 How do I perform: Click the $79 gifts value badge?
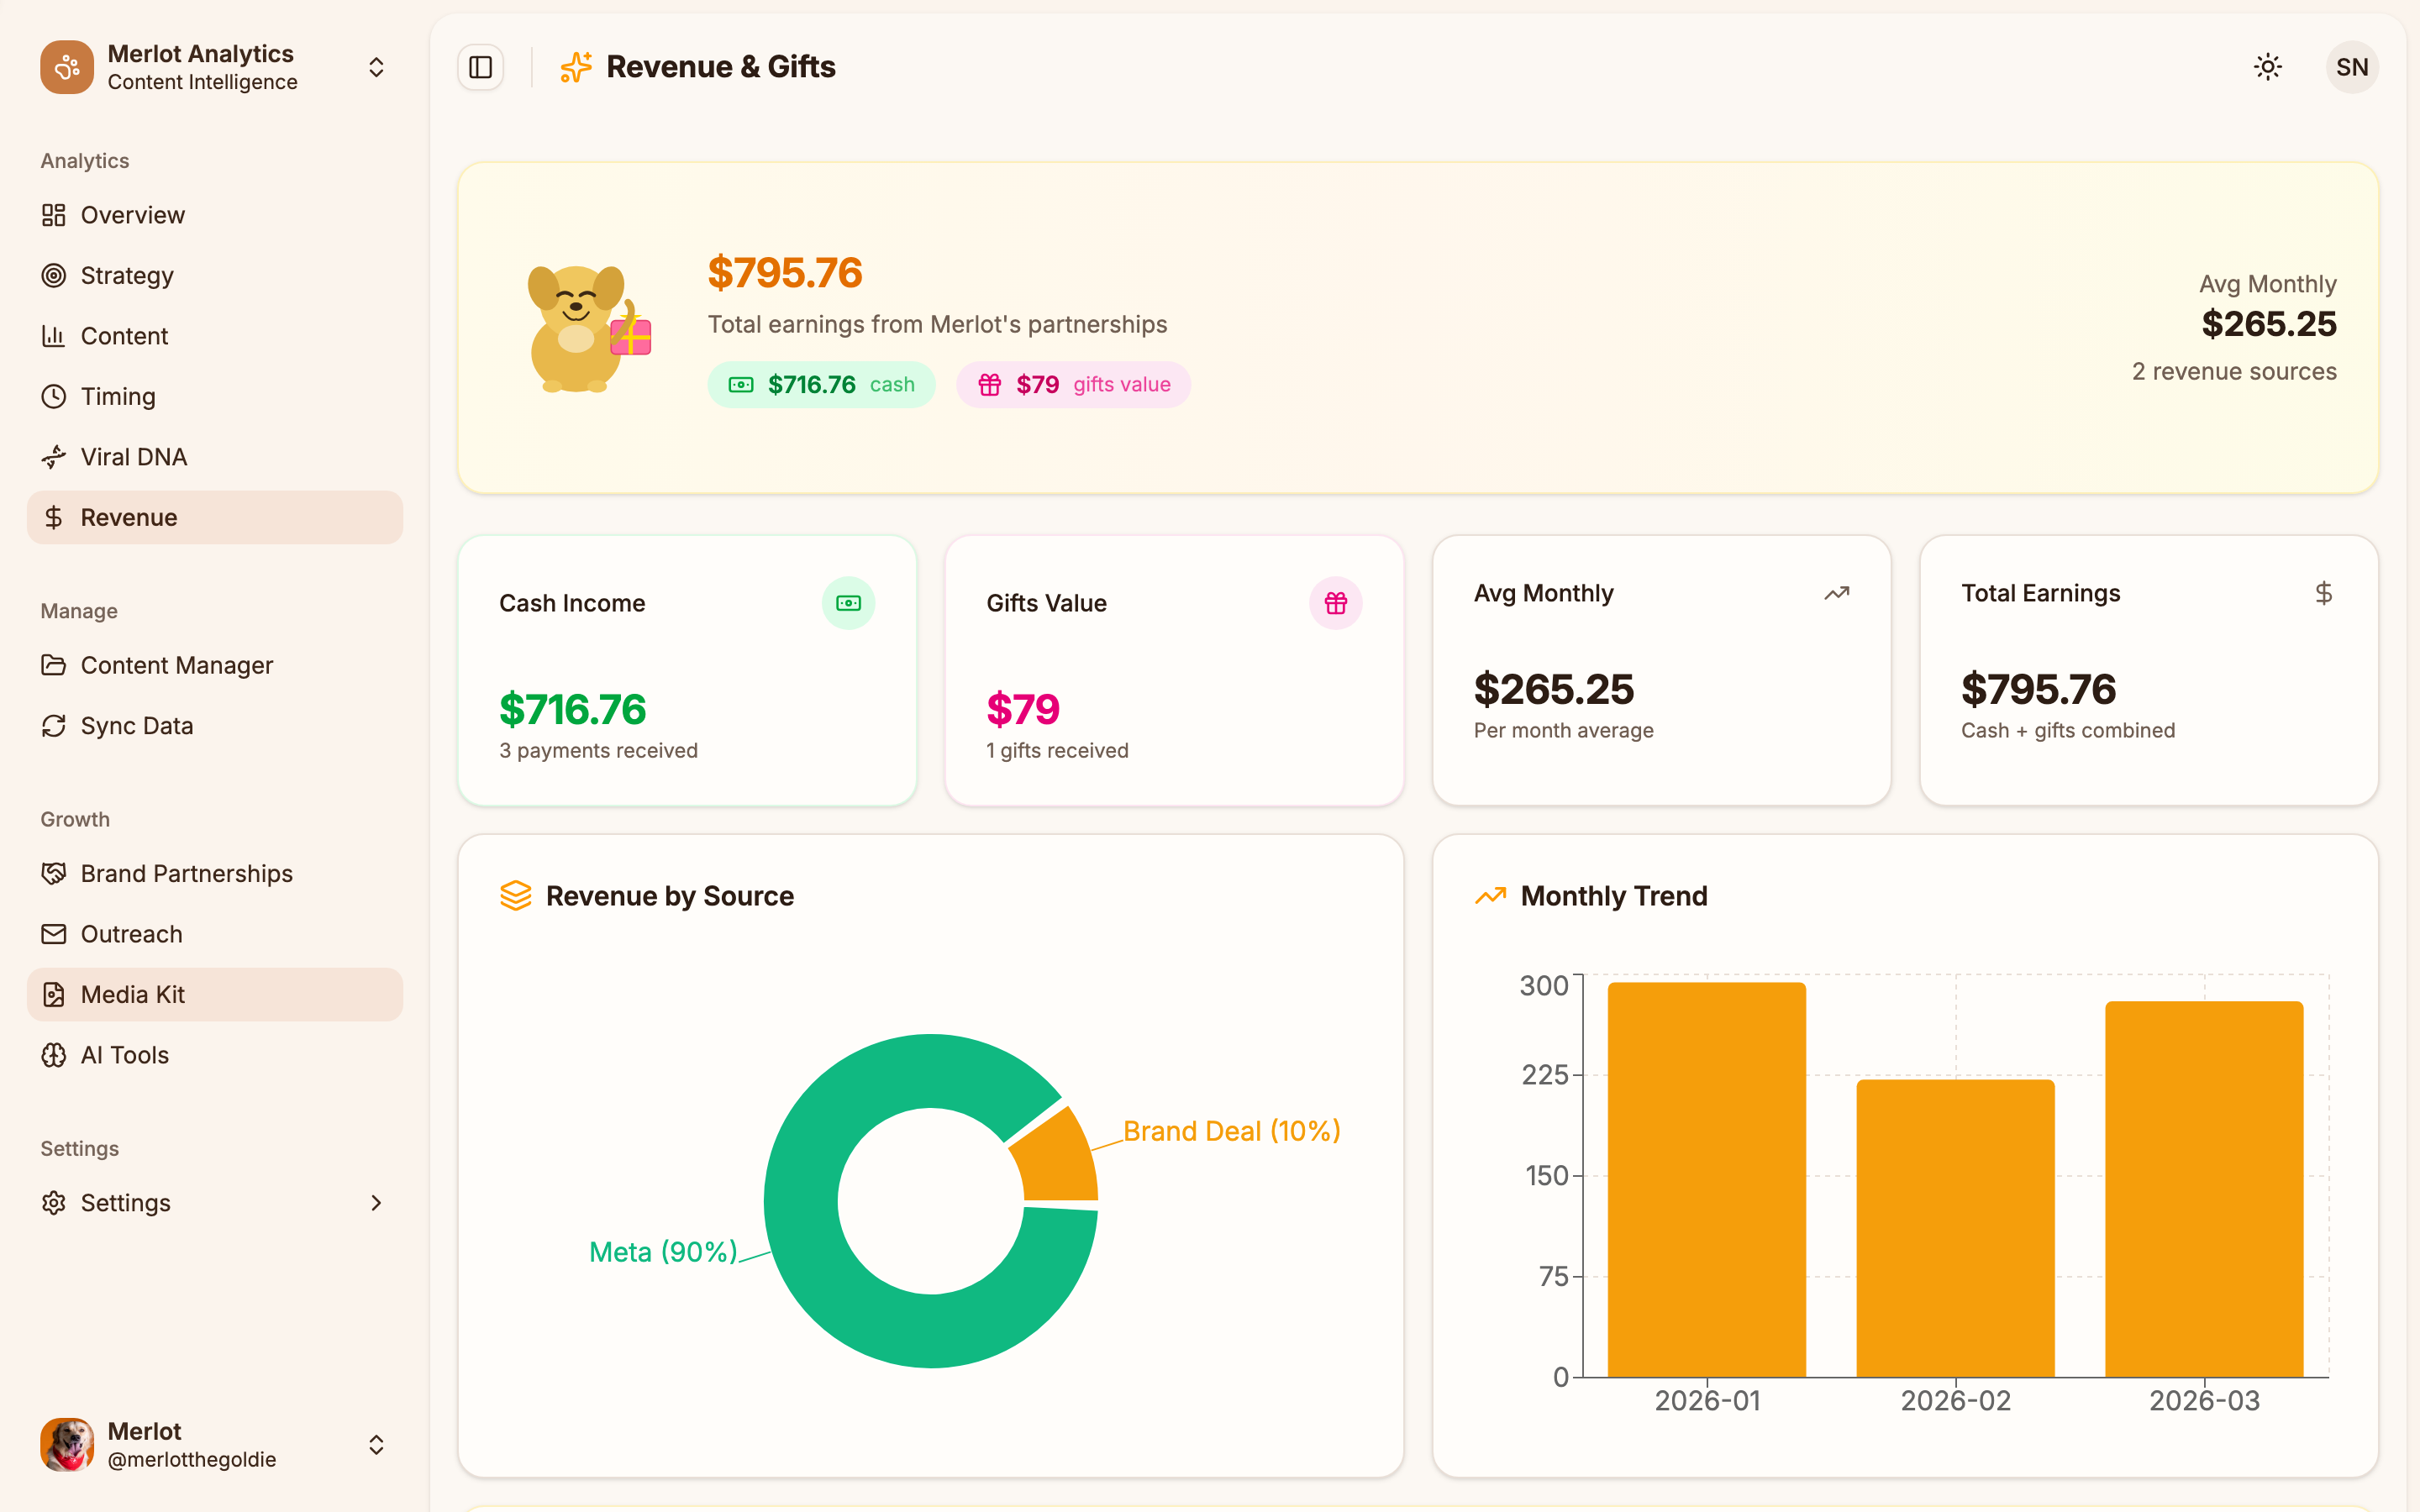1072,384
